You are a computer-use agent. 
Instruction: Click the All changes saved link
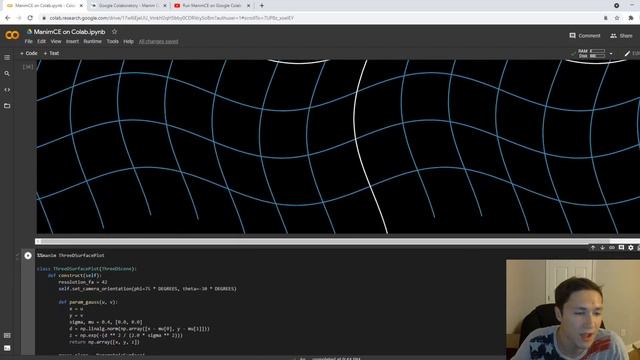point(158,41)
